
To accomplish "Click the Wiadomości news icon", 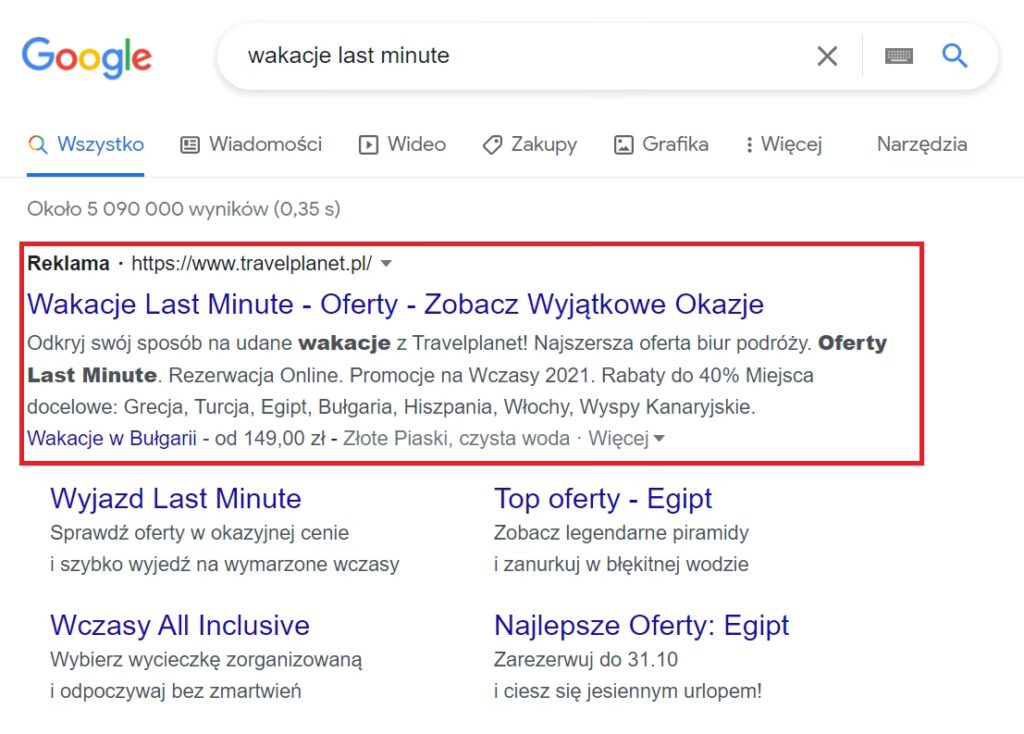I will (190, 145).
